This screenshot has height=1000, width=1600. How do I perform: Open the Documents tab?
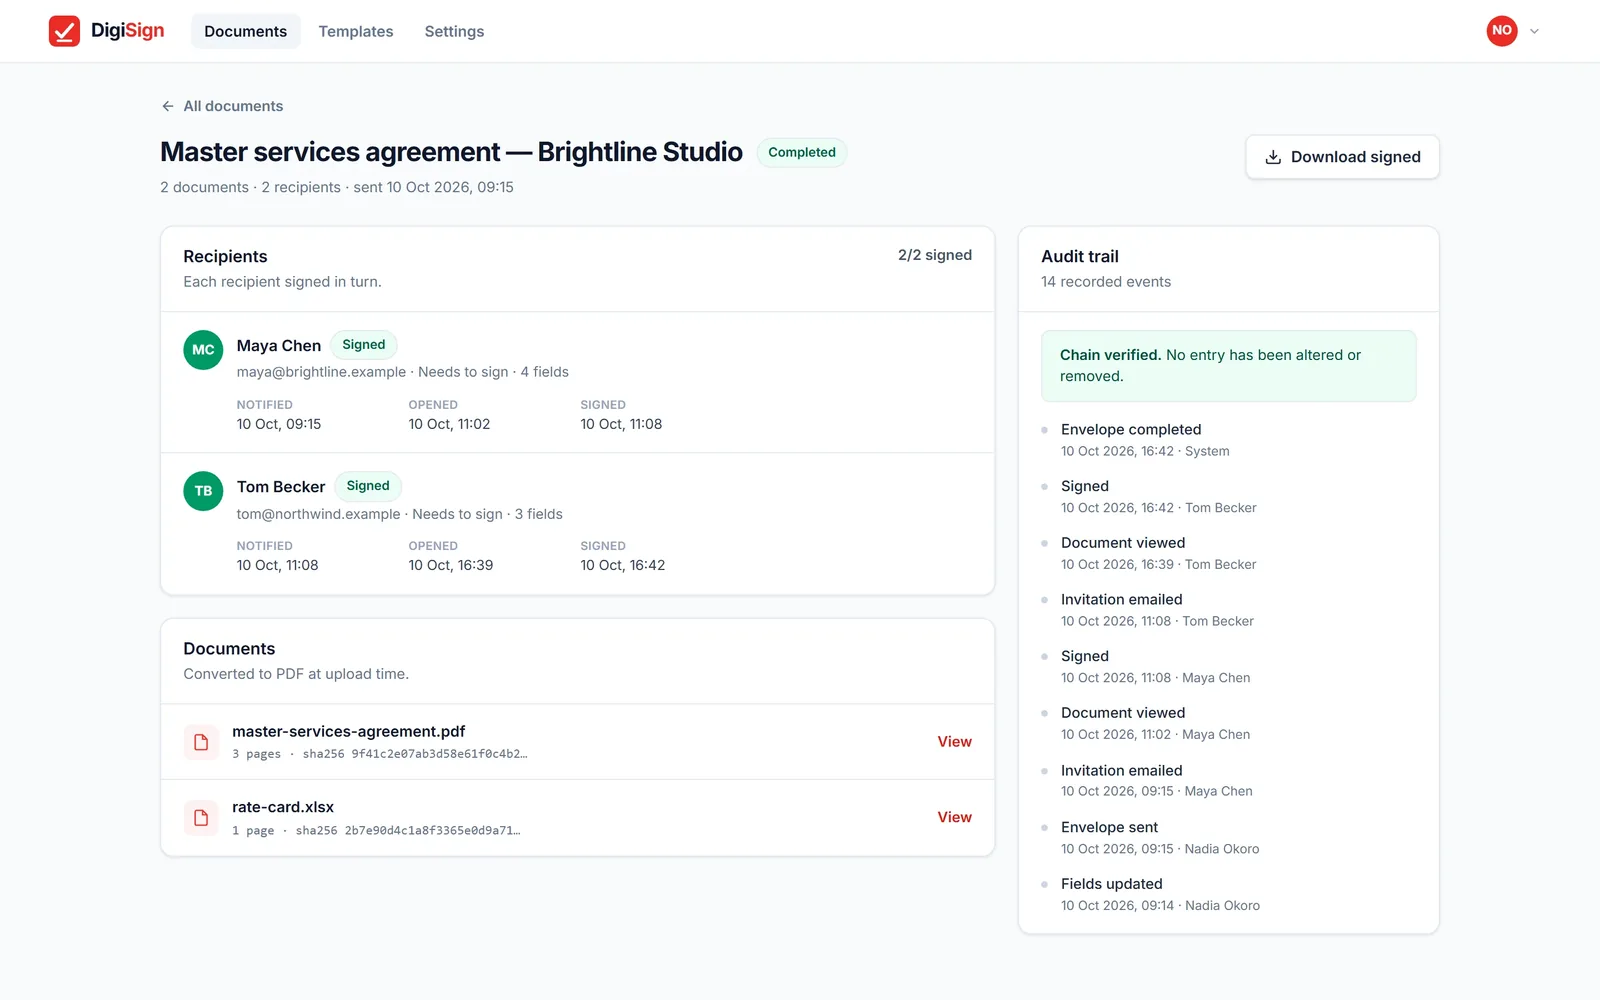(245, 31)
